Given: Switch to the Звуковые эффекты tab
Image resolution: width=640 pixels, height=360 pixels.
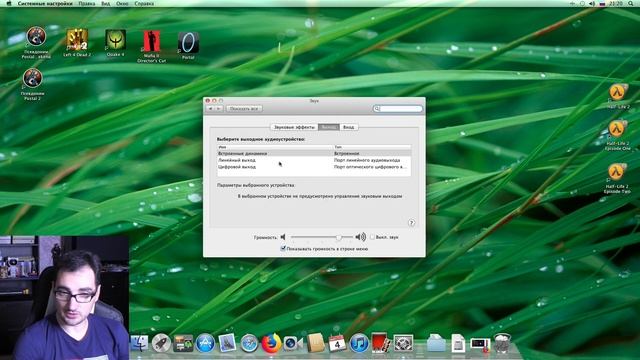Looking at the screenshot, I should (294, 127).
